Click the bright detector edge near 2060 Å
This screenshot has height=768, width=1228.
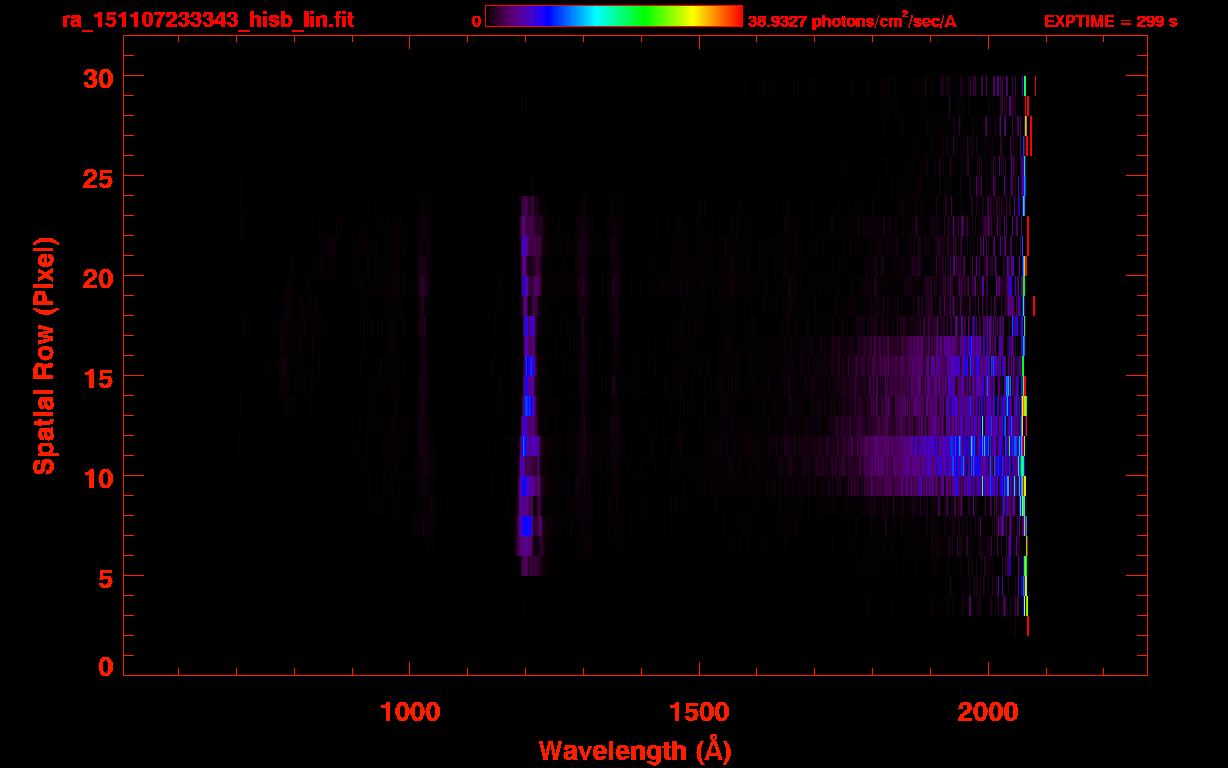pos(1024,355)
